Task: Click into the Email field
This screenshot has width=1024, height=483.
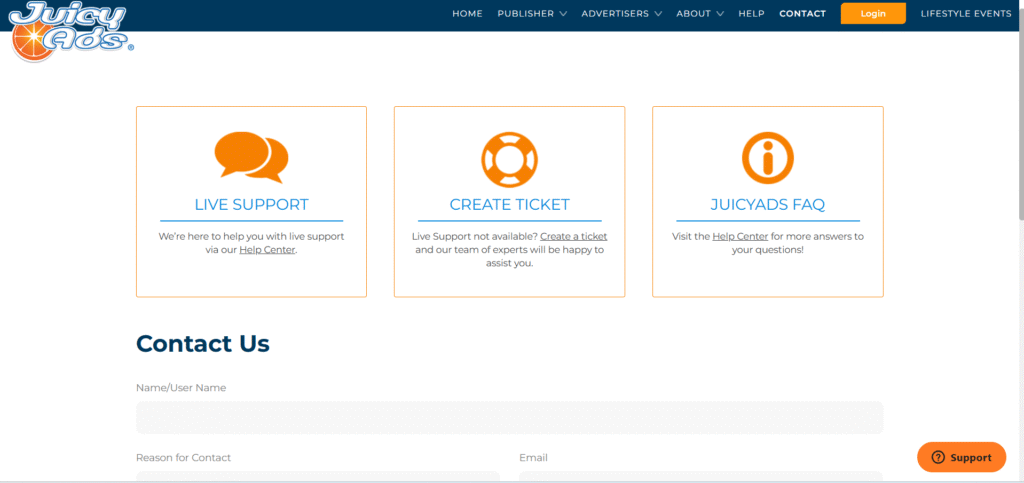Action: (701, 477)
